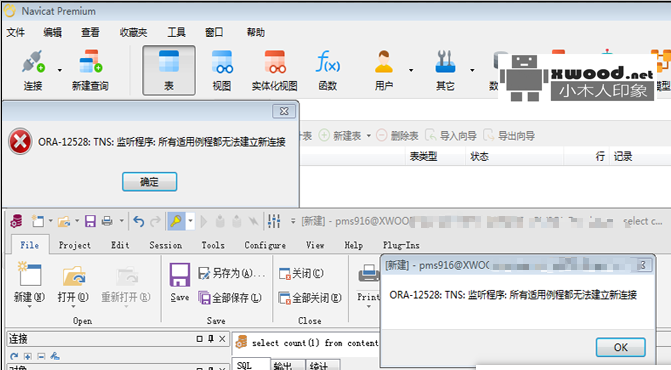The height and width of the screenshot is (370, 671).
Task: Click 确定 in the ORA-12528 error dialog
Action: click(149, 182)
